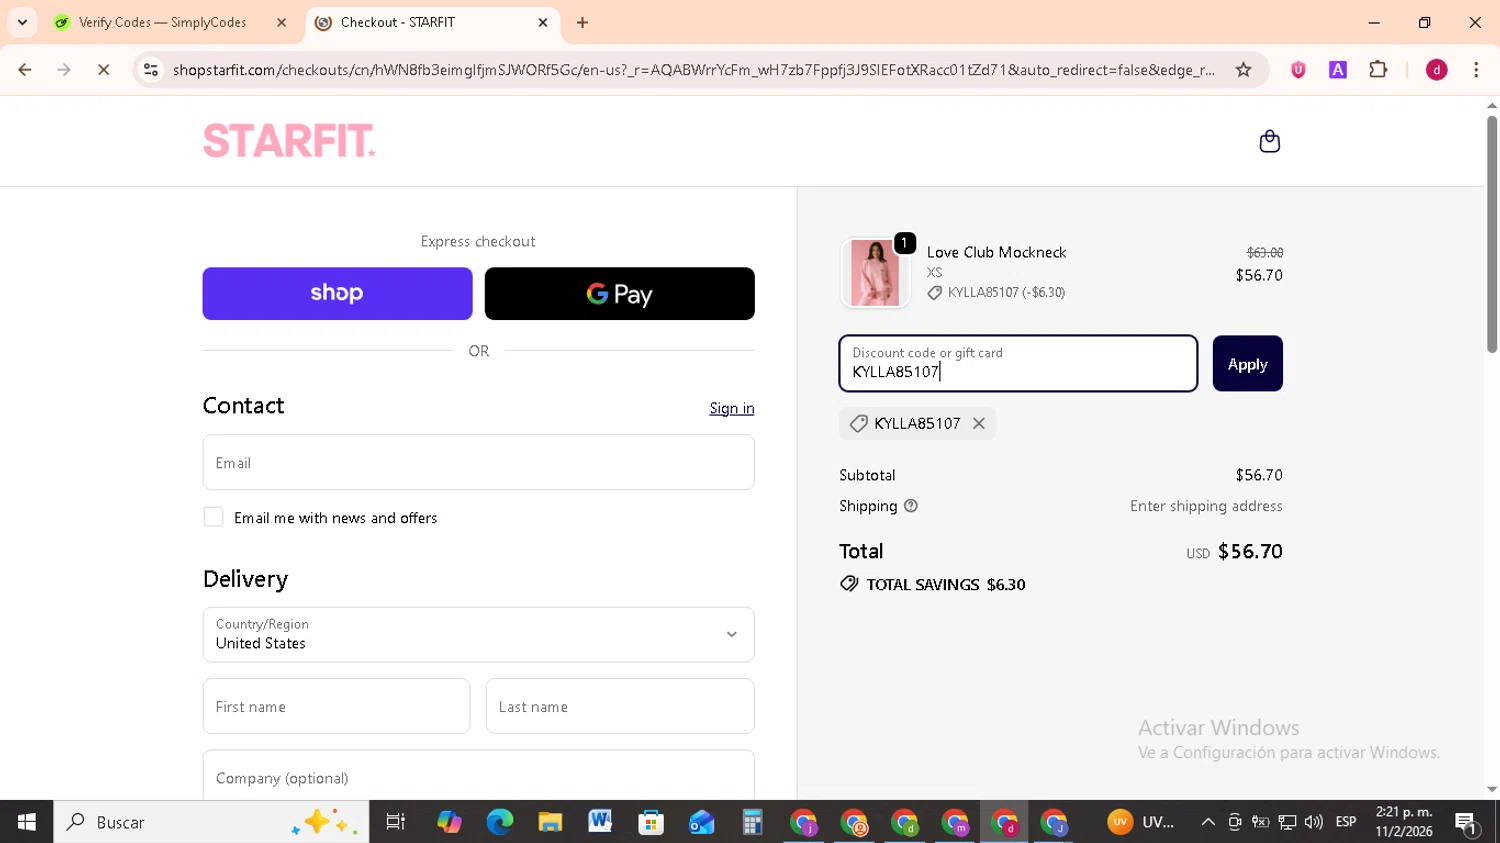The width and height of the screenshot is (1500, 843).
Task: Open Outlook from the taskbar
Action: (x=701, y=822)
